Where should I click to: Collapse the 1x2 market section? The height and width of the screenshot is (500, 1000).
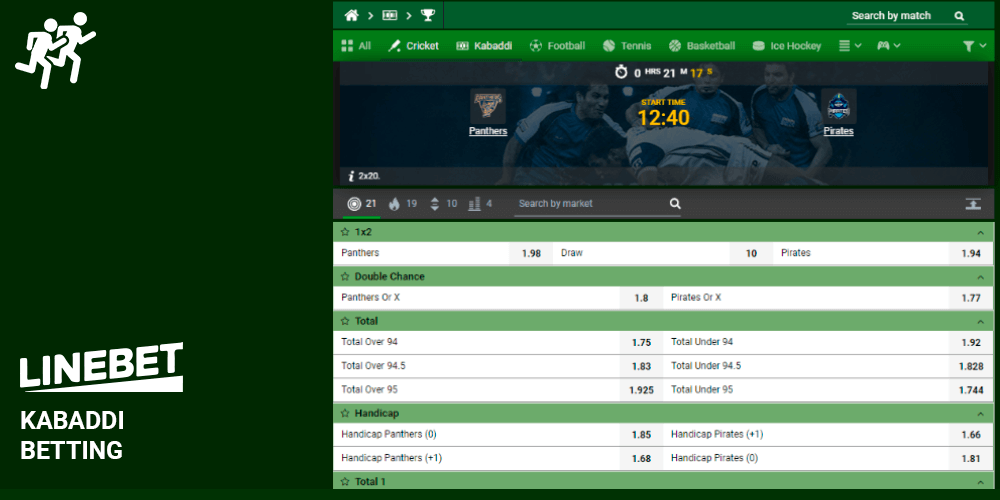coord(981,232)
